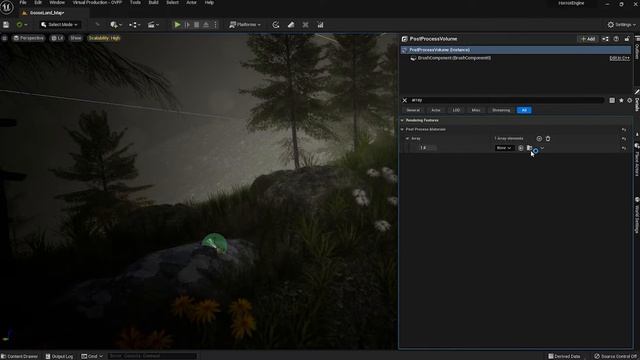Click the Blueprint hierarchy icon next to Add
This screenshot has height=360, width=640.
coord(605,39)
